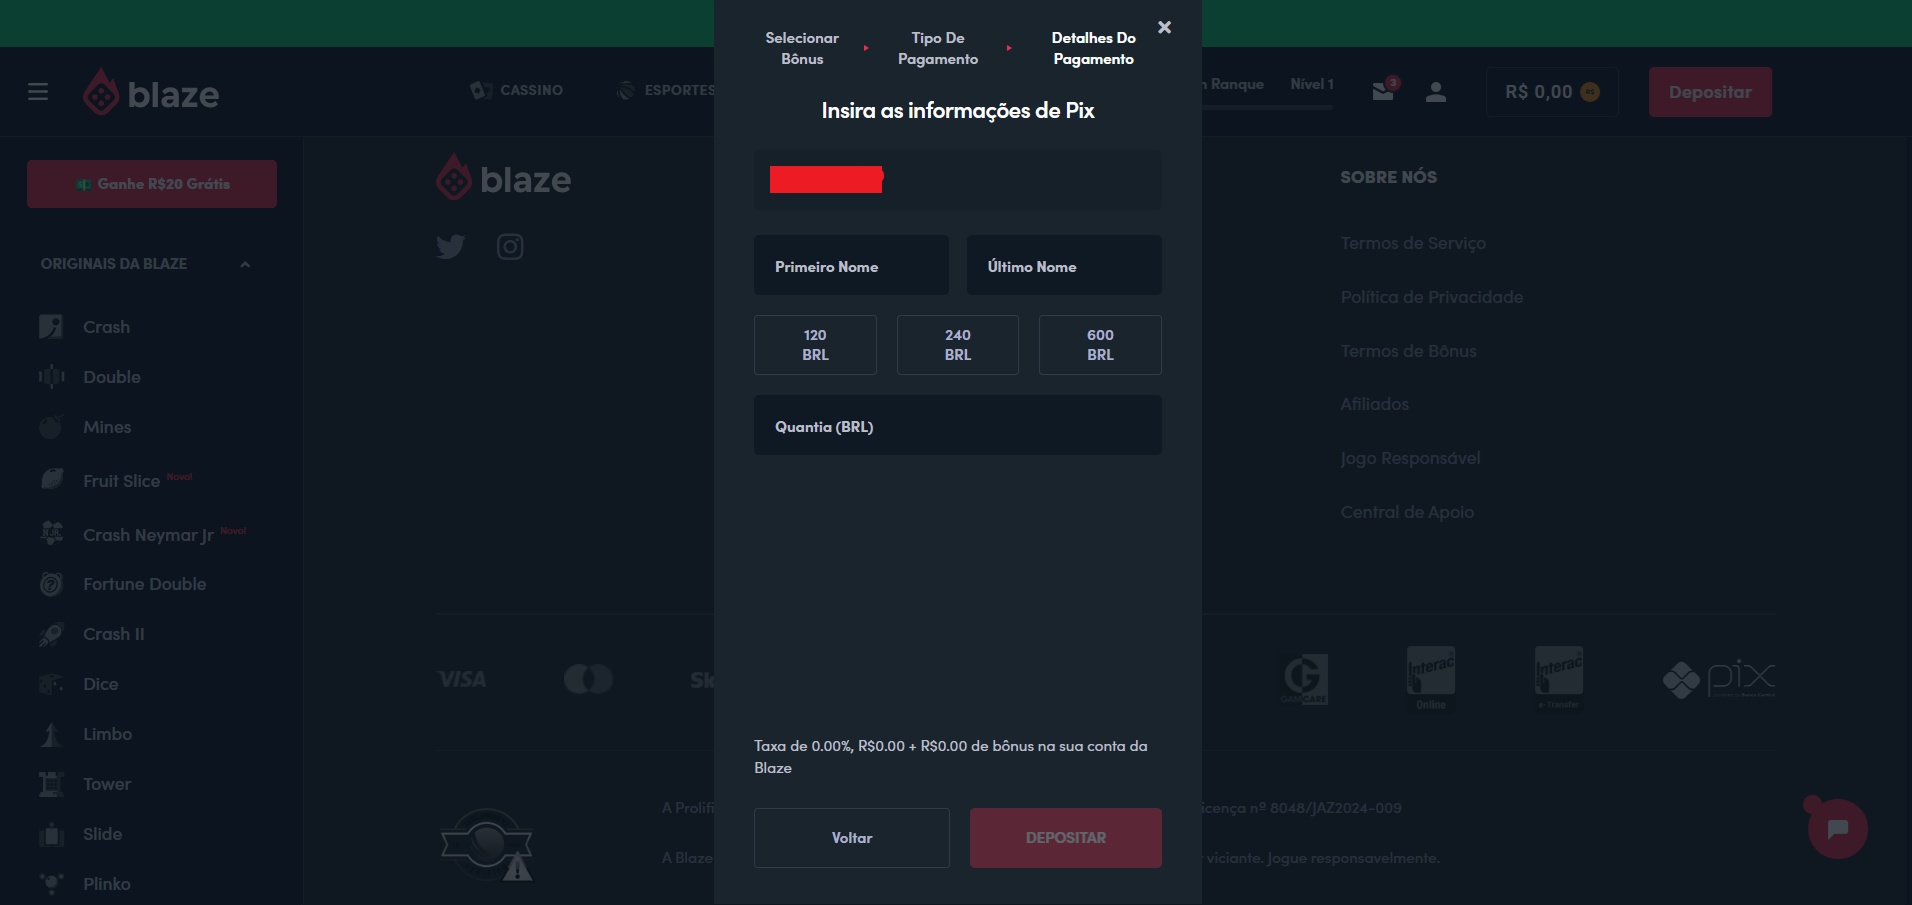Click the Interac e-Transfer logo
1912x905 pixels.
pyautogui.click(x=1559, y=678)
